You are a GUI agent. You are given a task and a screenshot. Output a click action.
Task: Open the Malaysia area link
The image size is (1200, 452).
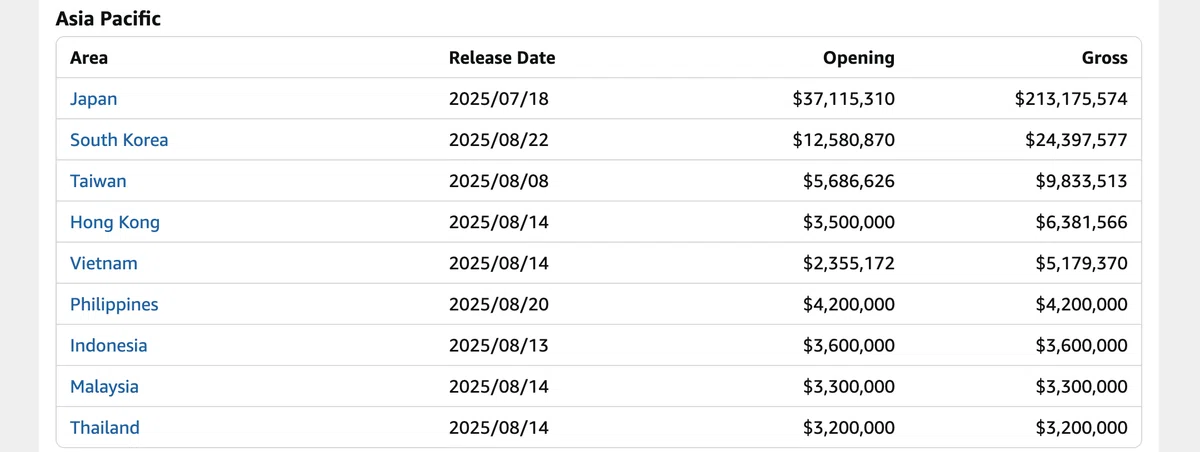click(104, 386)
